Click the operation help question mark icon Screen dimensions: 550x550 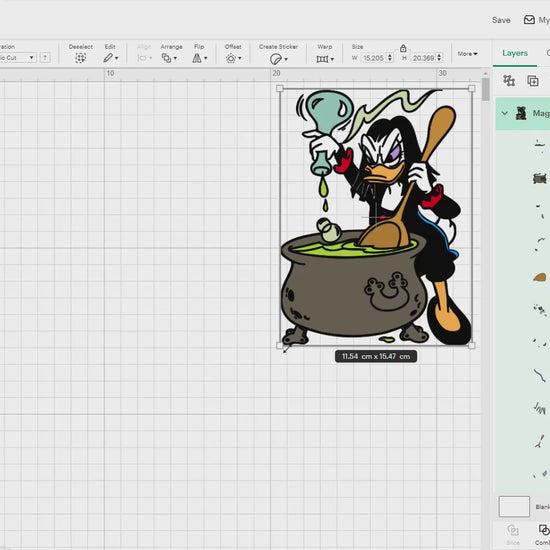[45, 58]
